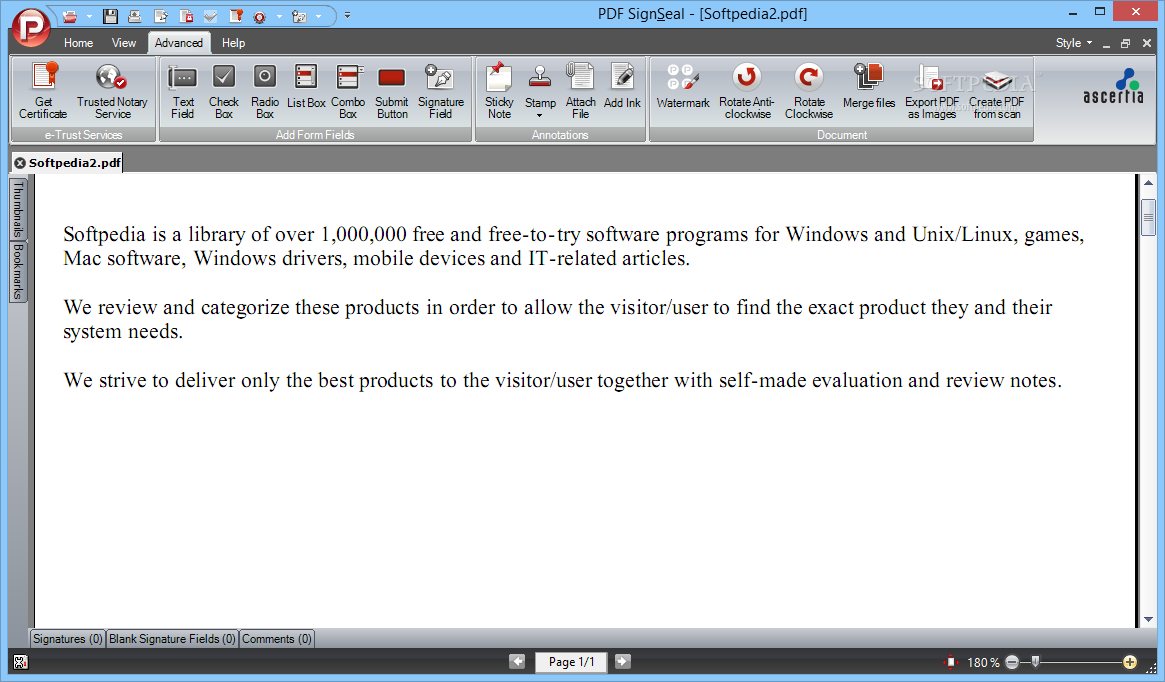Click the status bar icon at bottom left

[20, 662]
